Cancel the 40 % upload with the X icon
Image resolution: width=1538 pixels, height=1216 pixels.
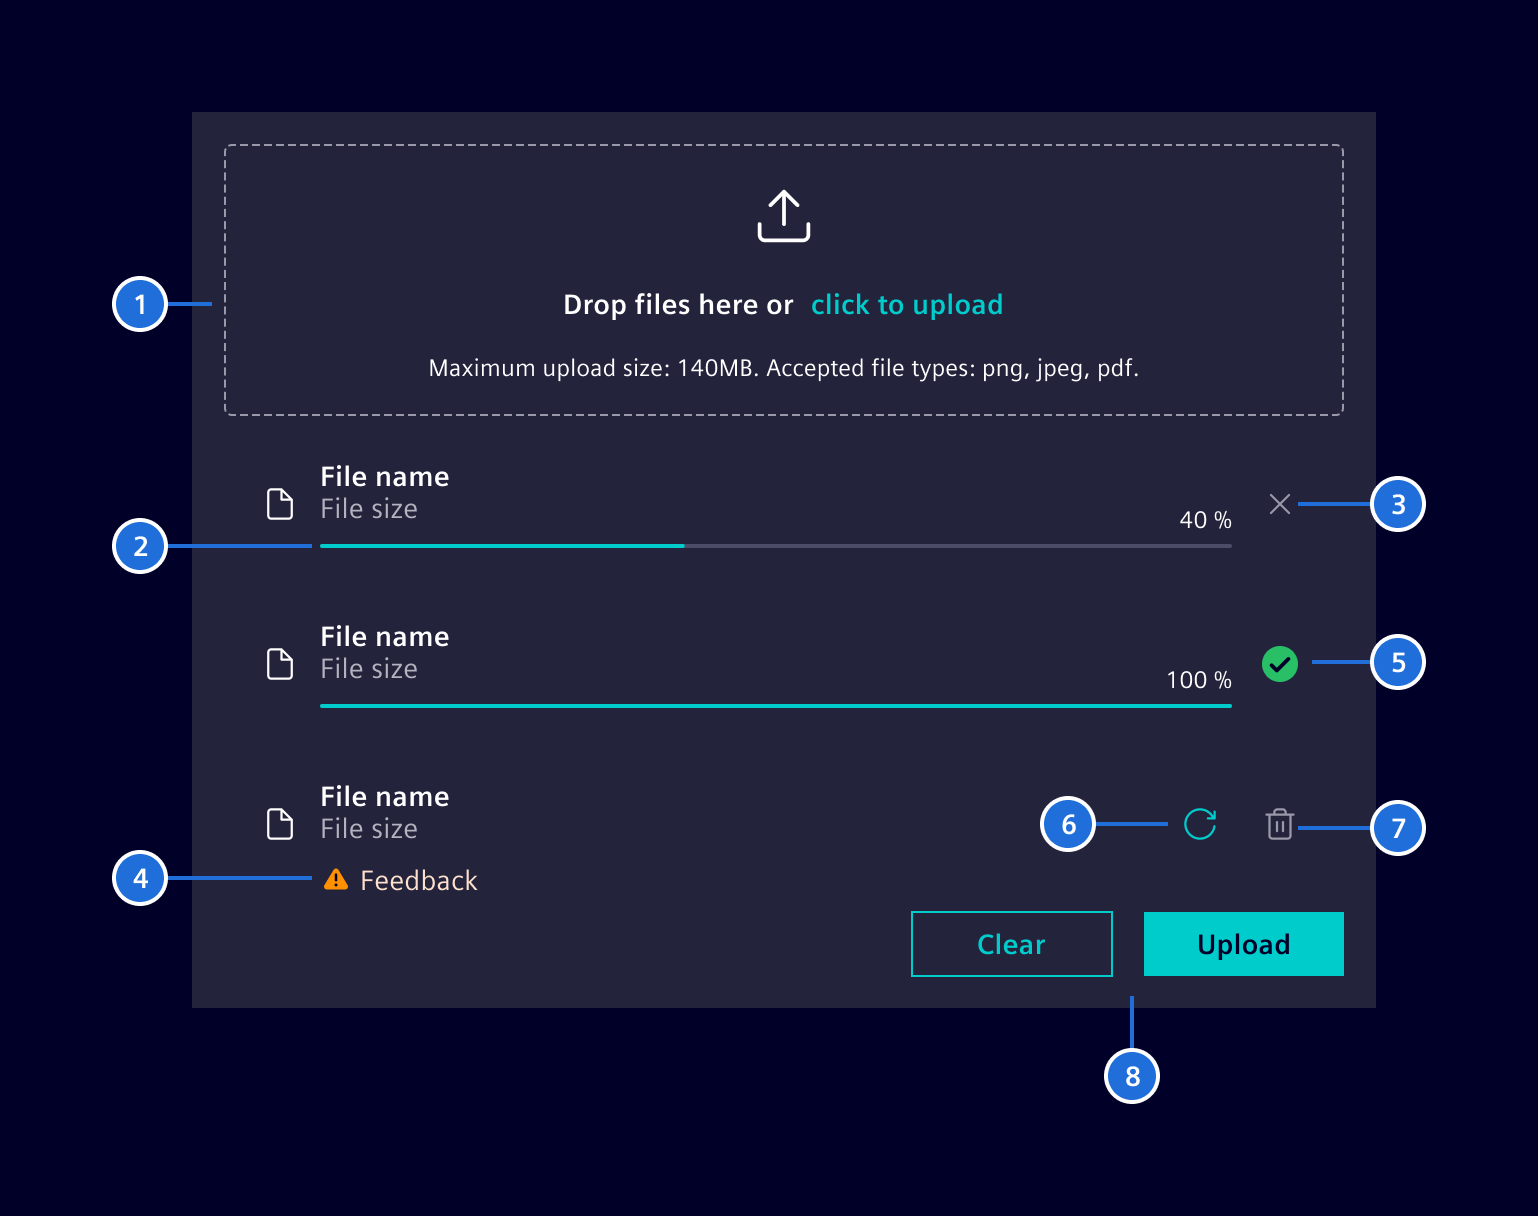tap(1280, 504)
